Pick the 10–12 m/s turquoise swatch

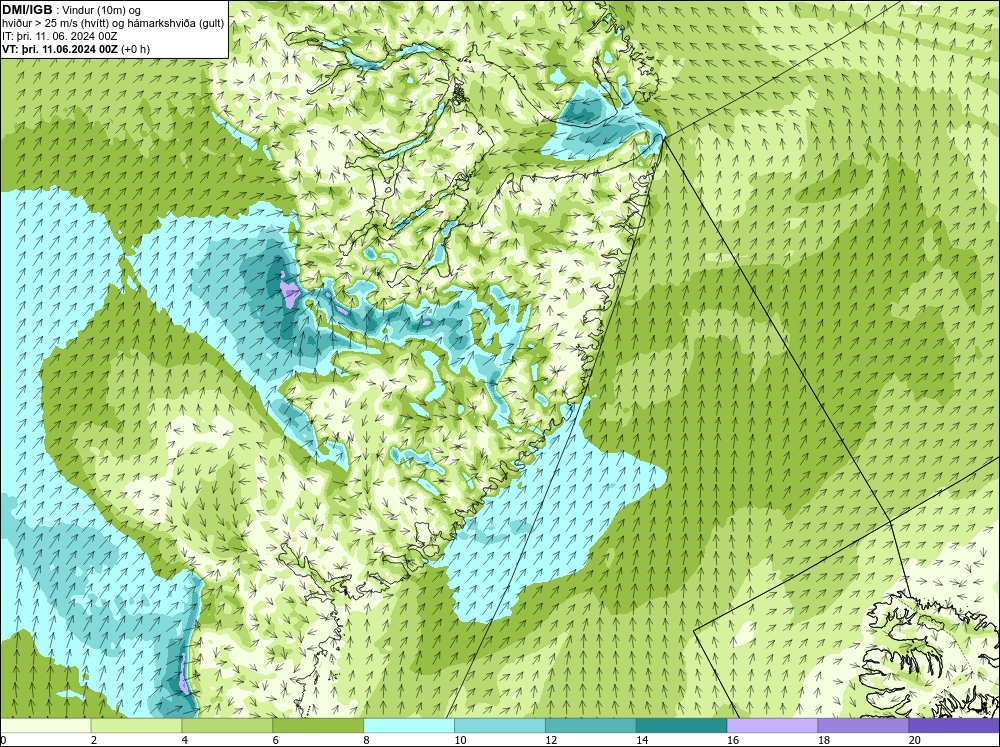coord(499,725)
